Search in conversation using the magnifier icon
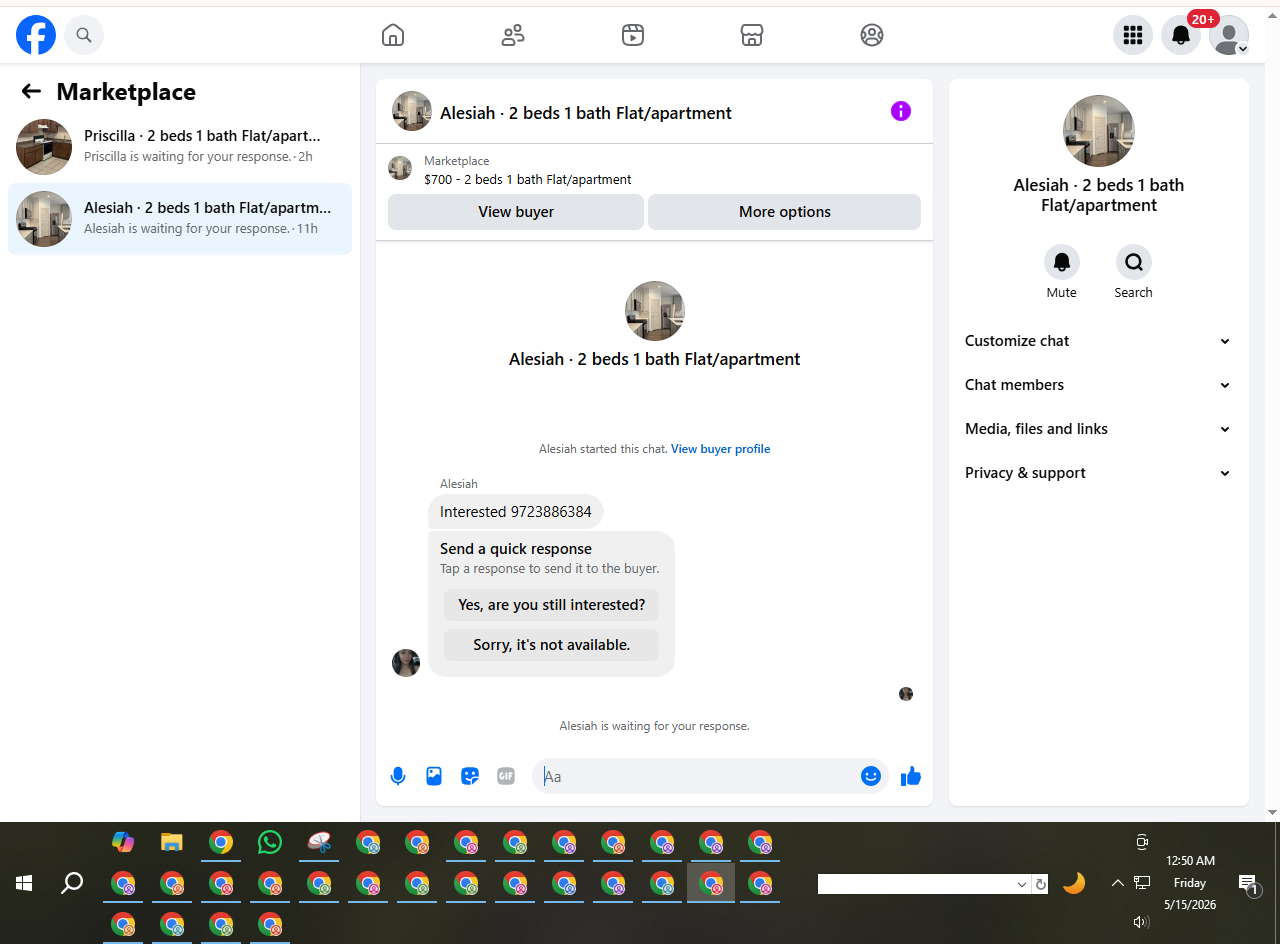This screenshot has height=944, width=1280. point(1134,262)
